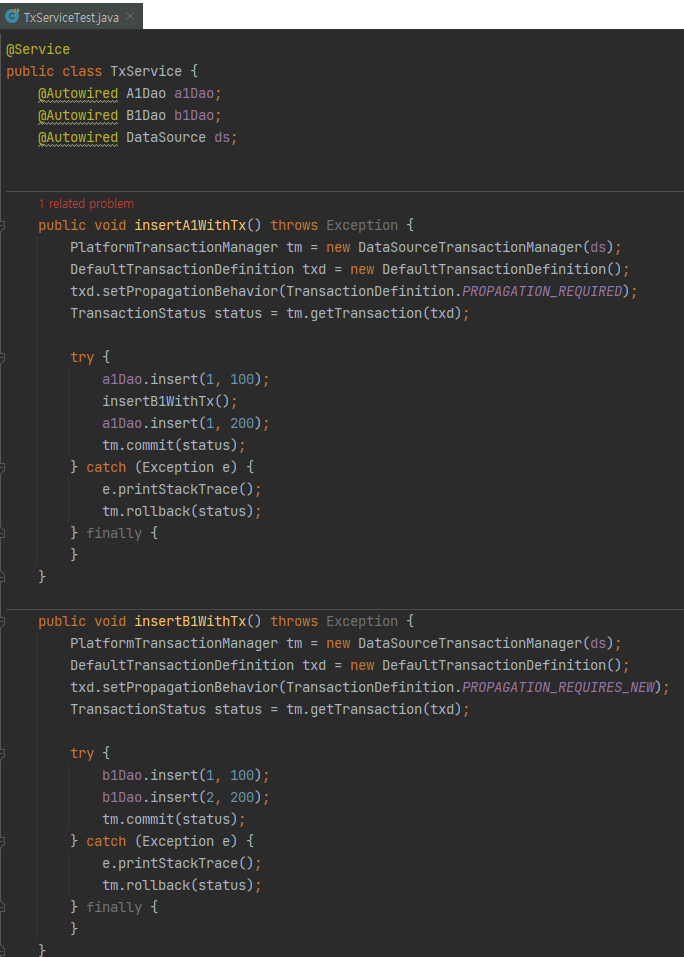Click the PROPAGATION_REQUIRED constant

[542, 291]
